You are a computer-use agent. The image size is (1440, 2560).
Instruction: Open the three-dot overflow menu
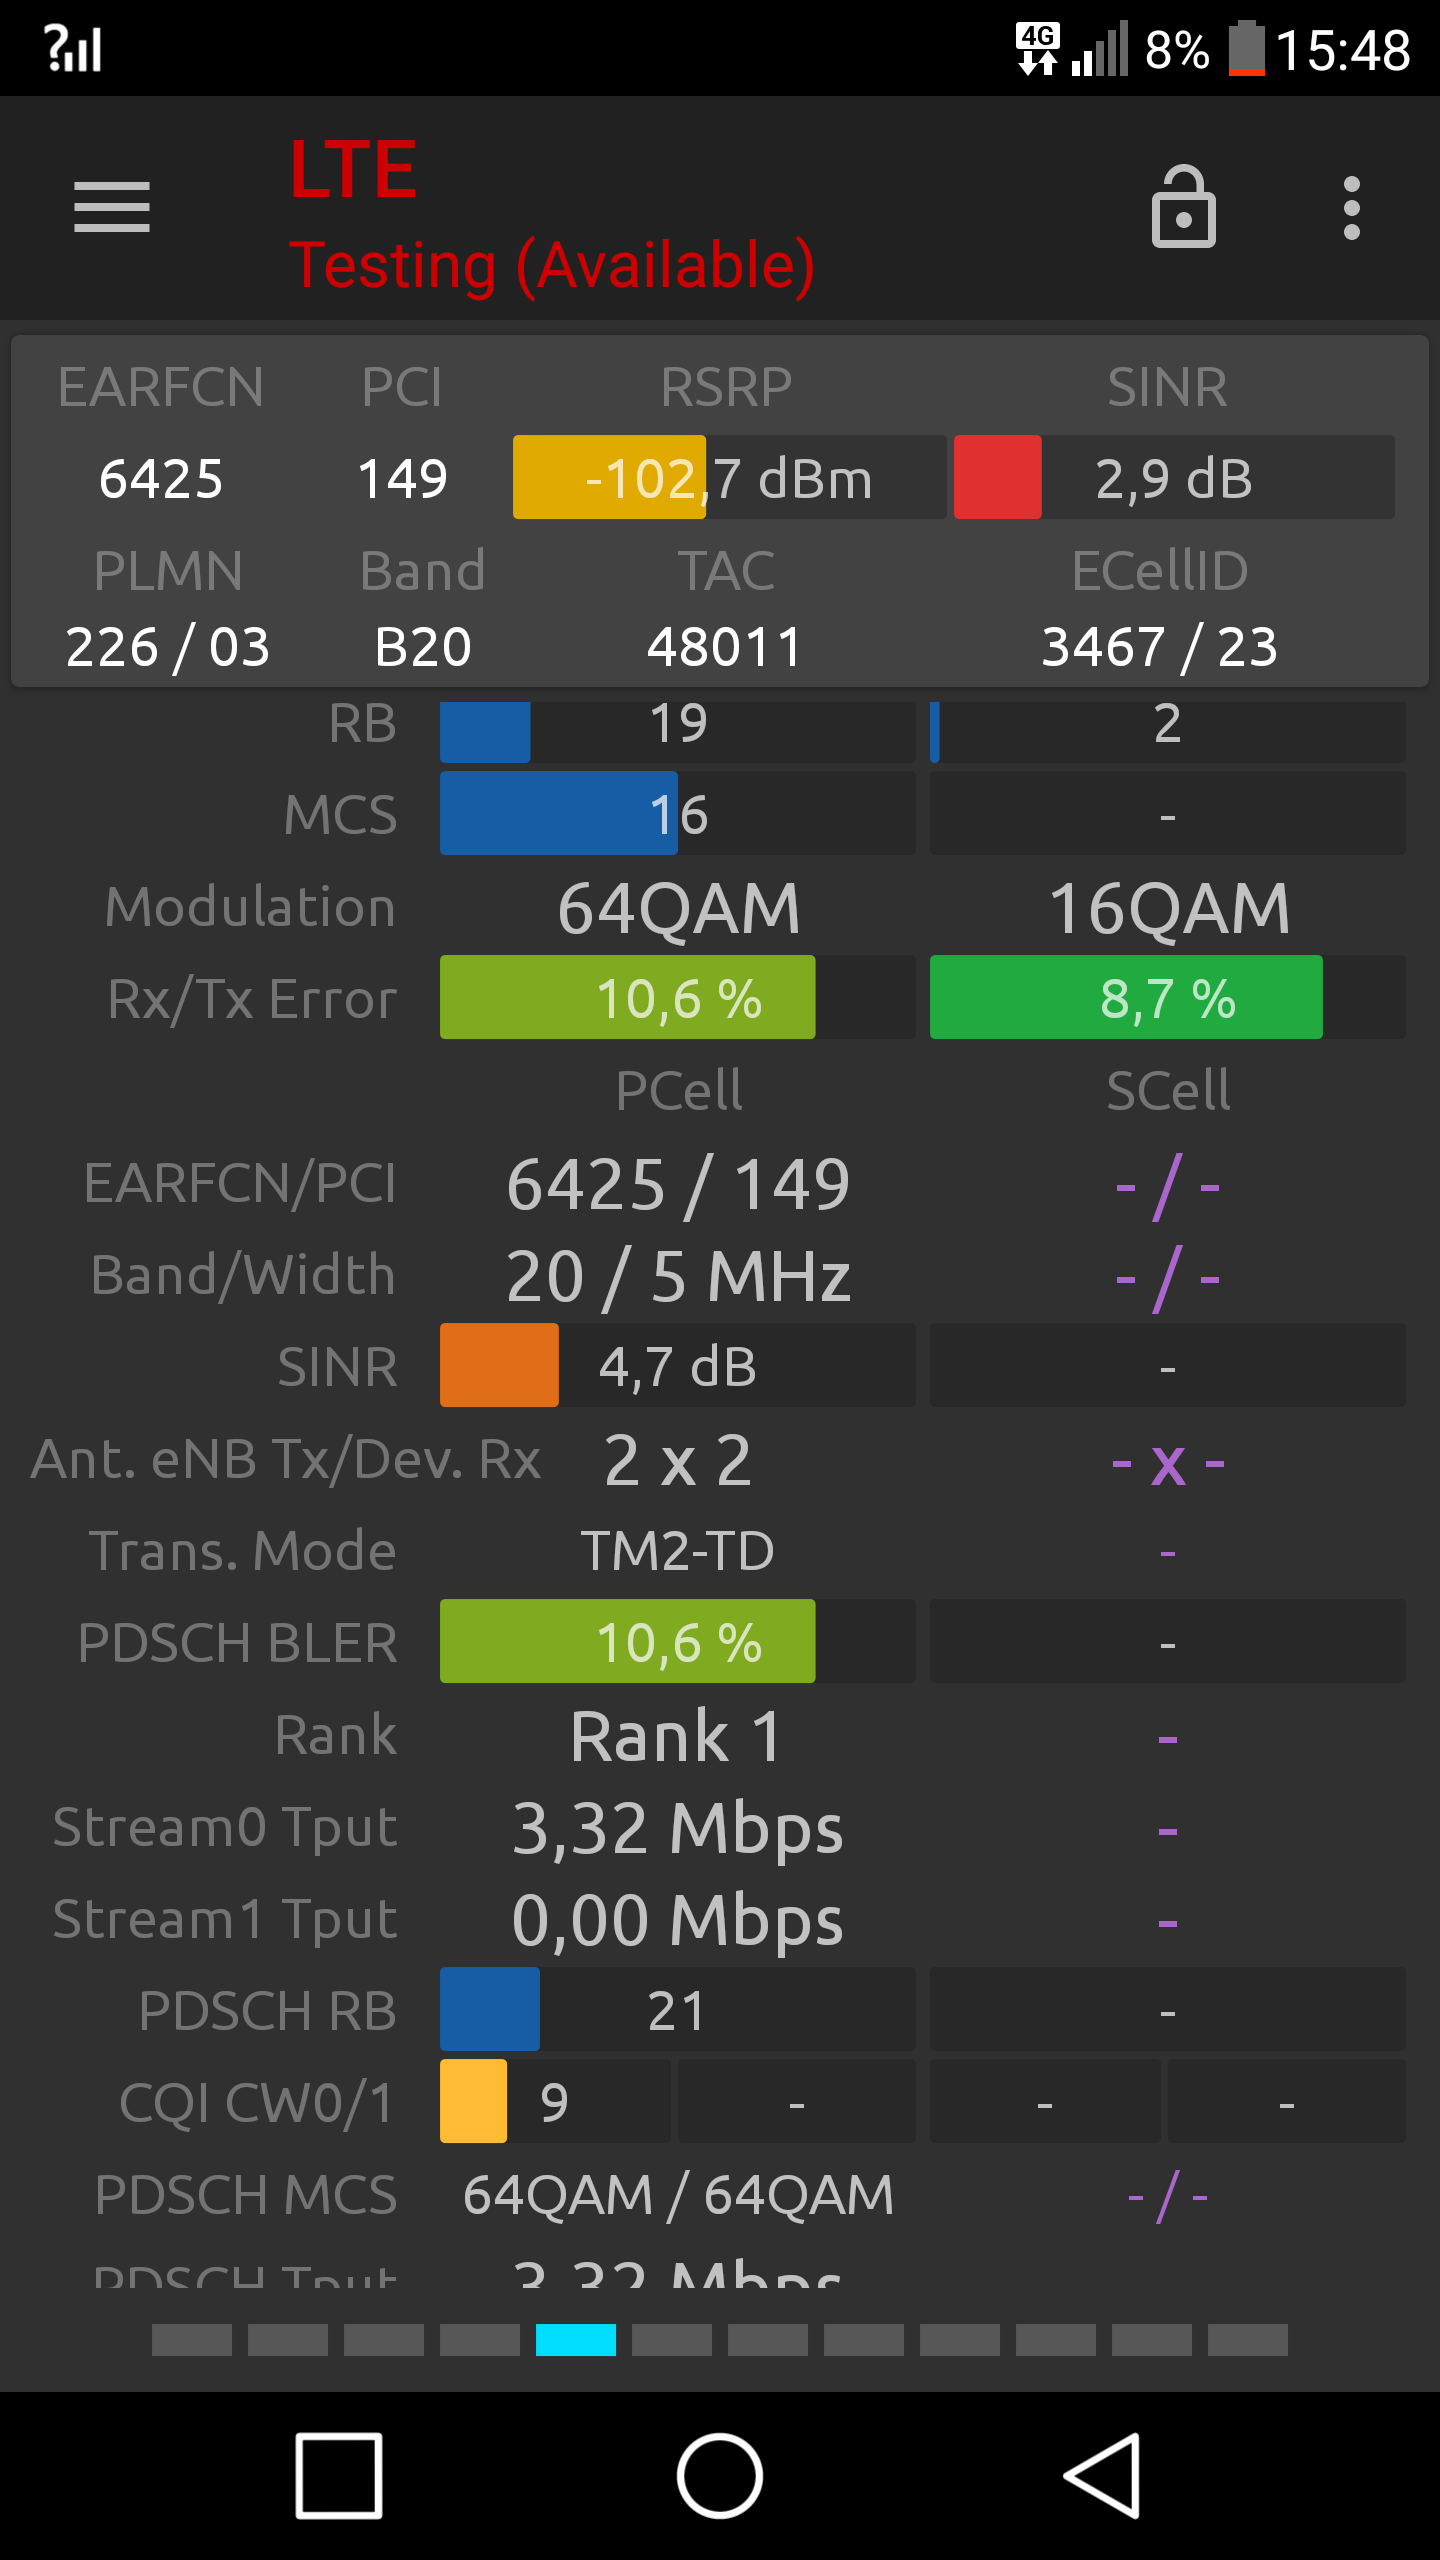coord(1352,208)
